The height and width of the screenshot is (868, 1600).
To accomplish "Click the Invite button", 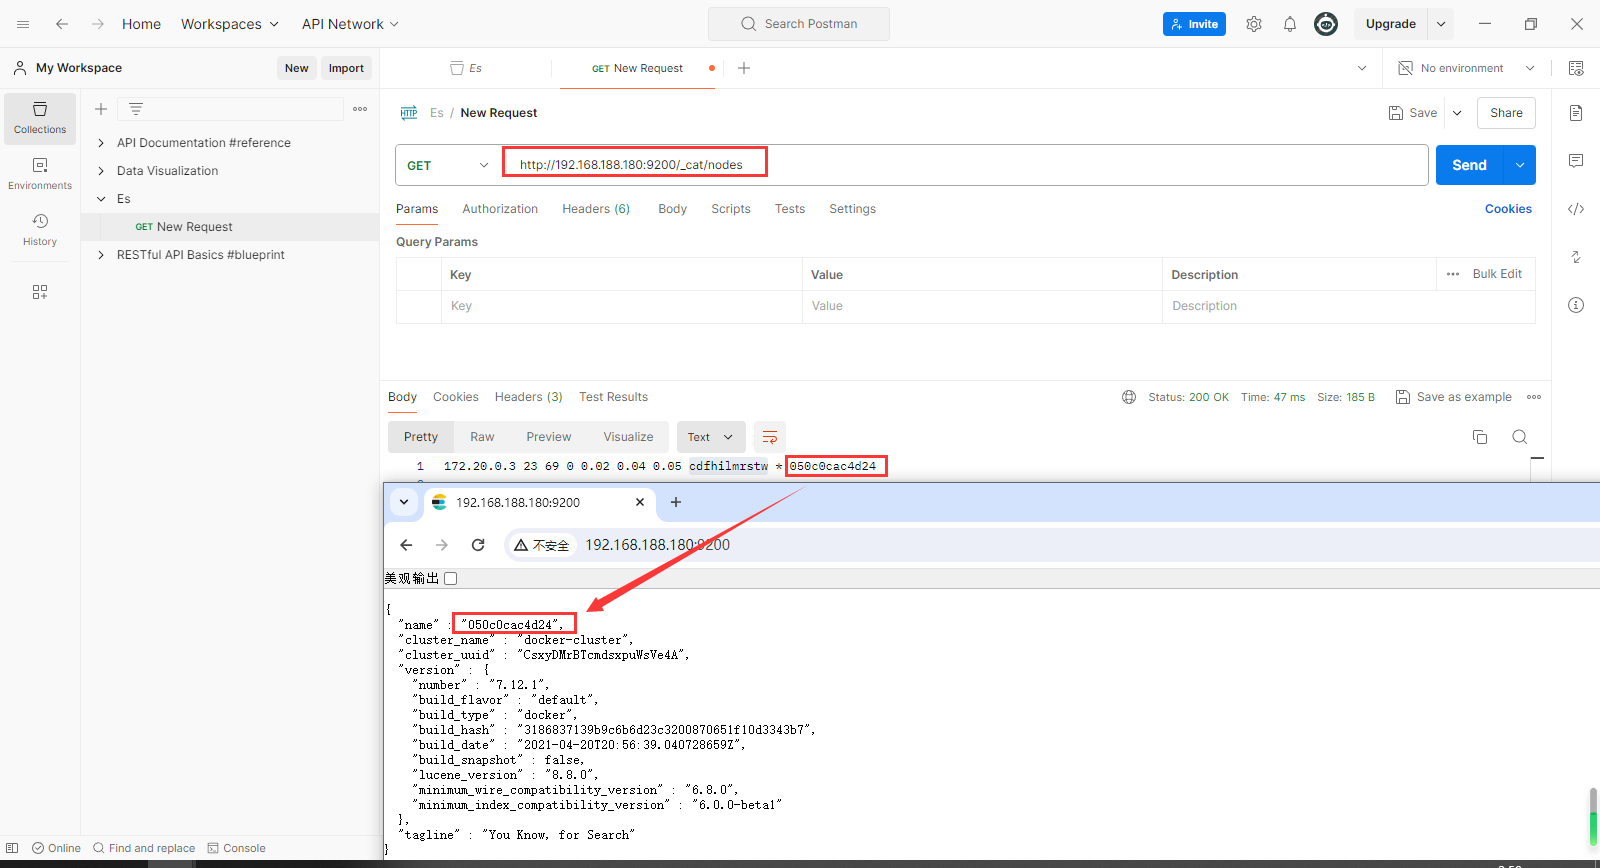I will [1194, 24].
